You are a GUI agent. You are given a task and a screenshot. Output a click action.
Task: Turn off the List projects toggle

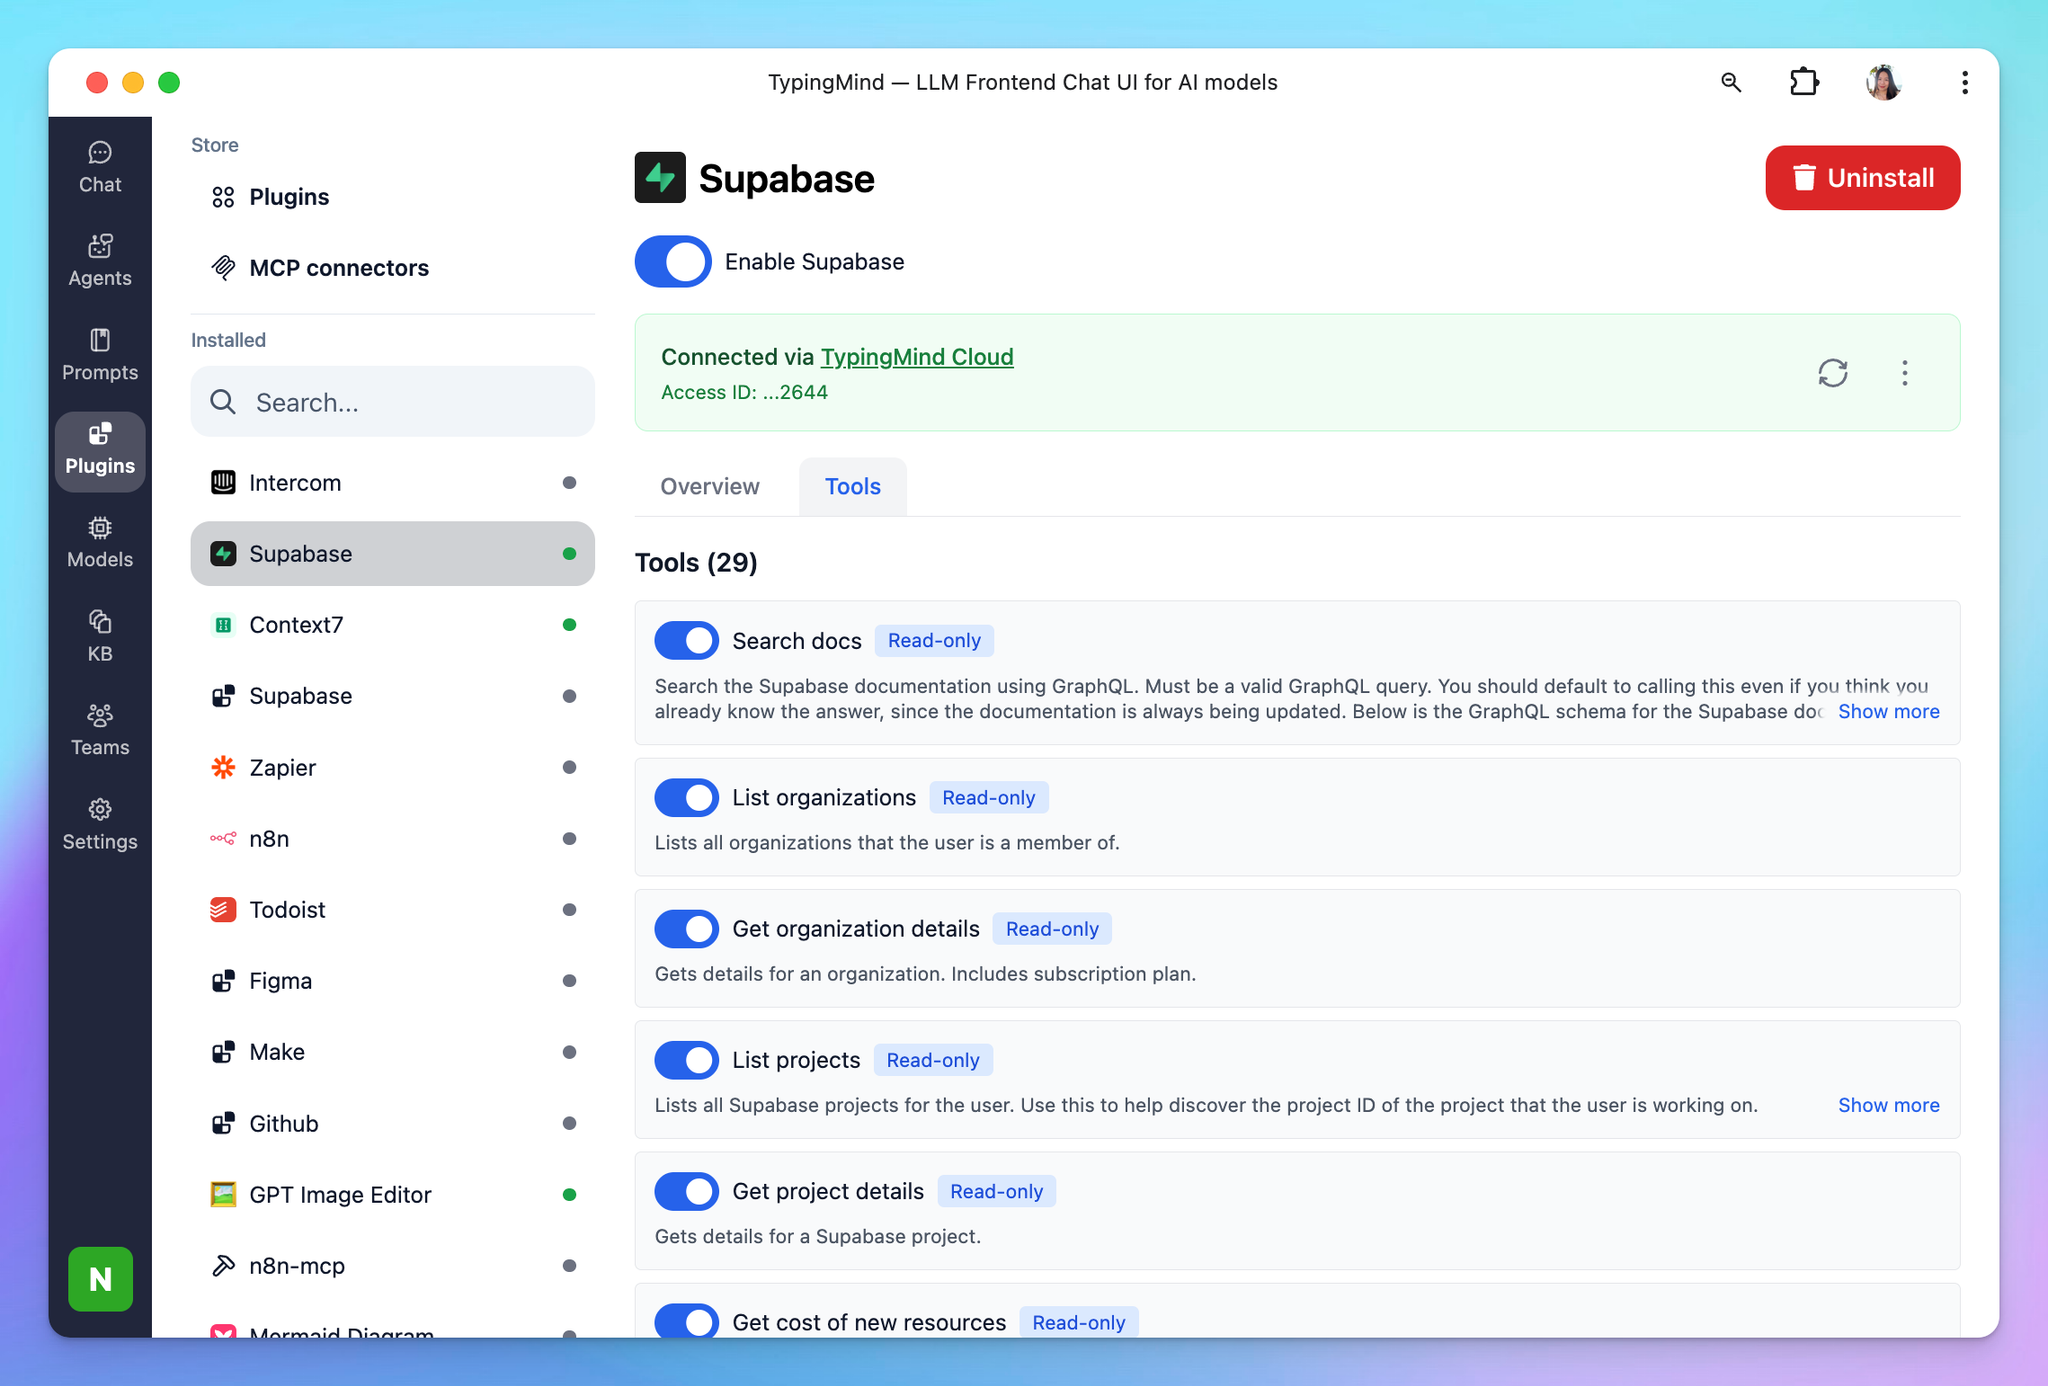pos(687,1060)
